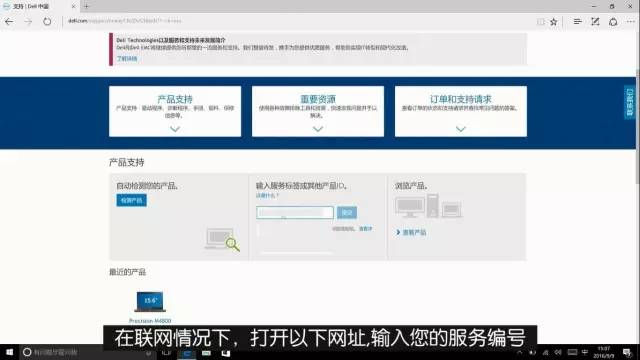This screenshot has height=360, width=640.
Task: Open a new browser tab
Action: coord(86,6)
